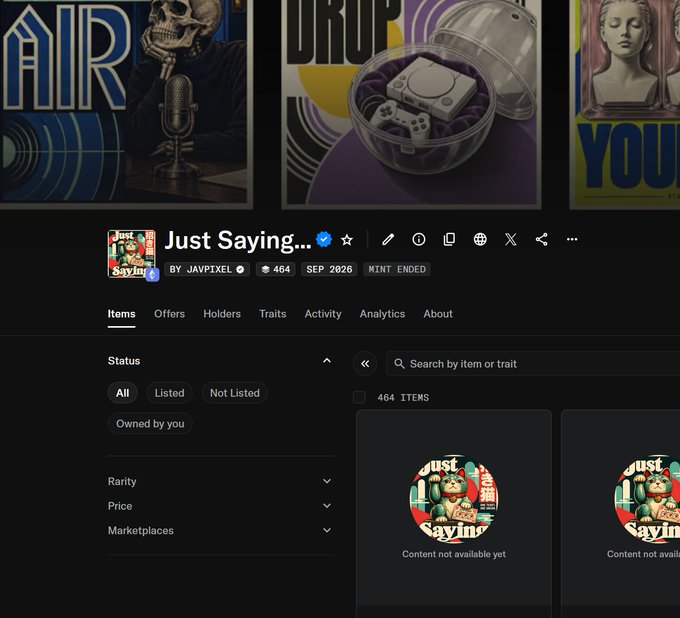This screenshot has height=618, width=680.
Task: Open the About tab
Action: tap(438, 314)
